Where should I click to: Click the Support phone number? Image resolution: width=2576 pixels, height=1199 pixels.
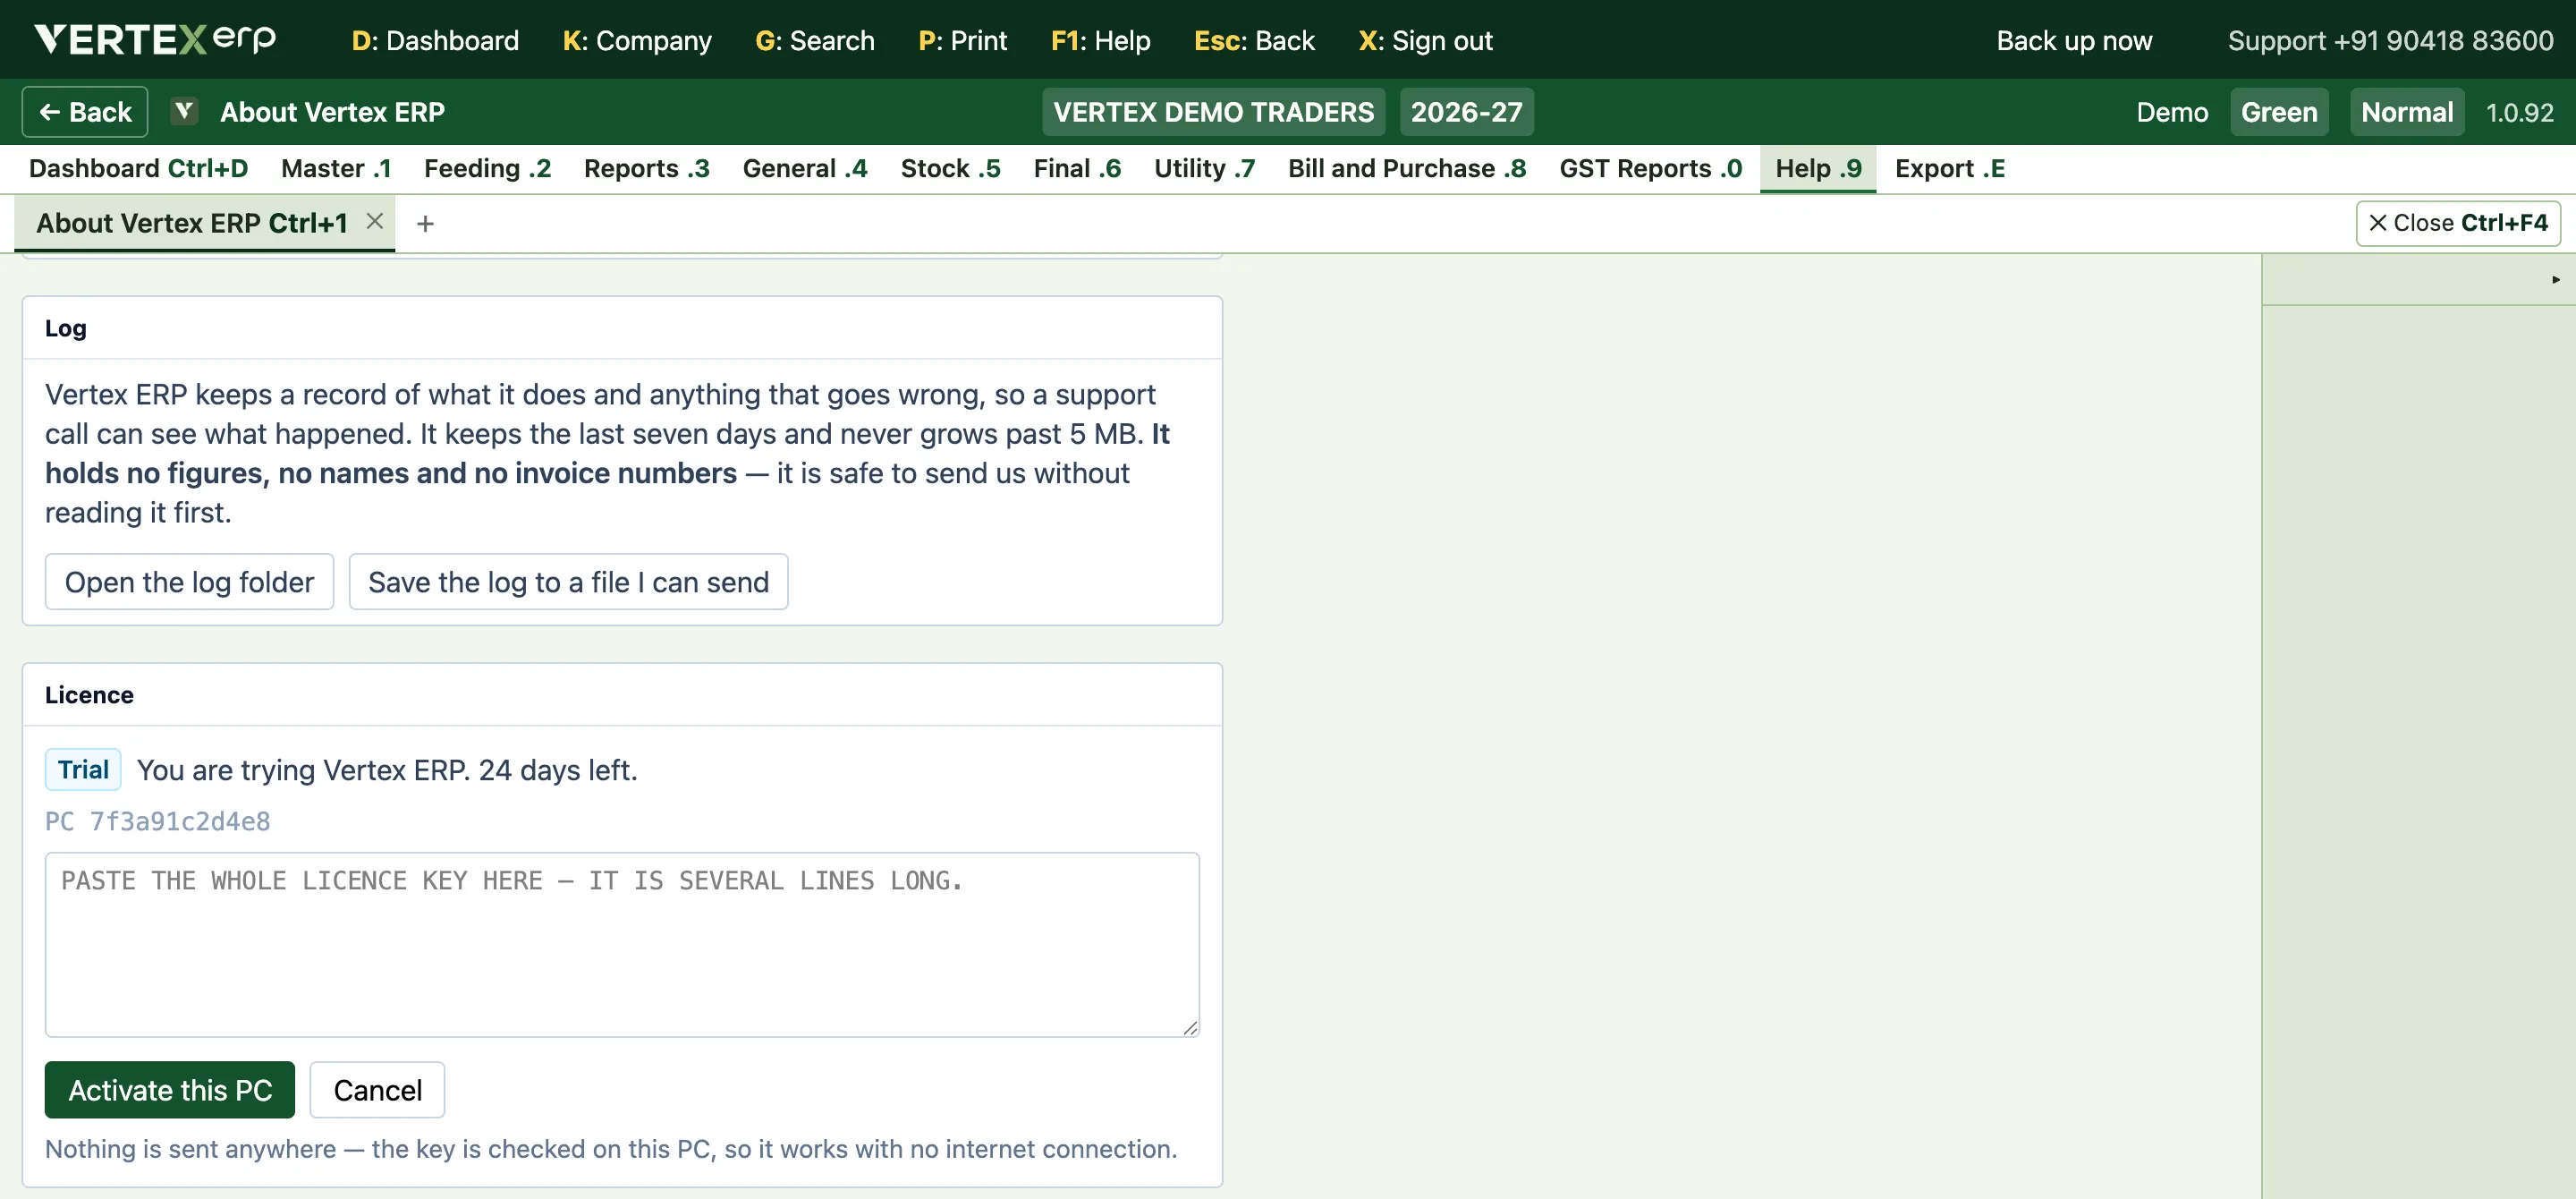coord(2390,40)
